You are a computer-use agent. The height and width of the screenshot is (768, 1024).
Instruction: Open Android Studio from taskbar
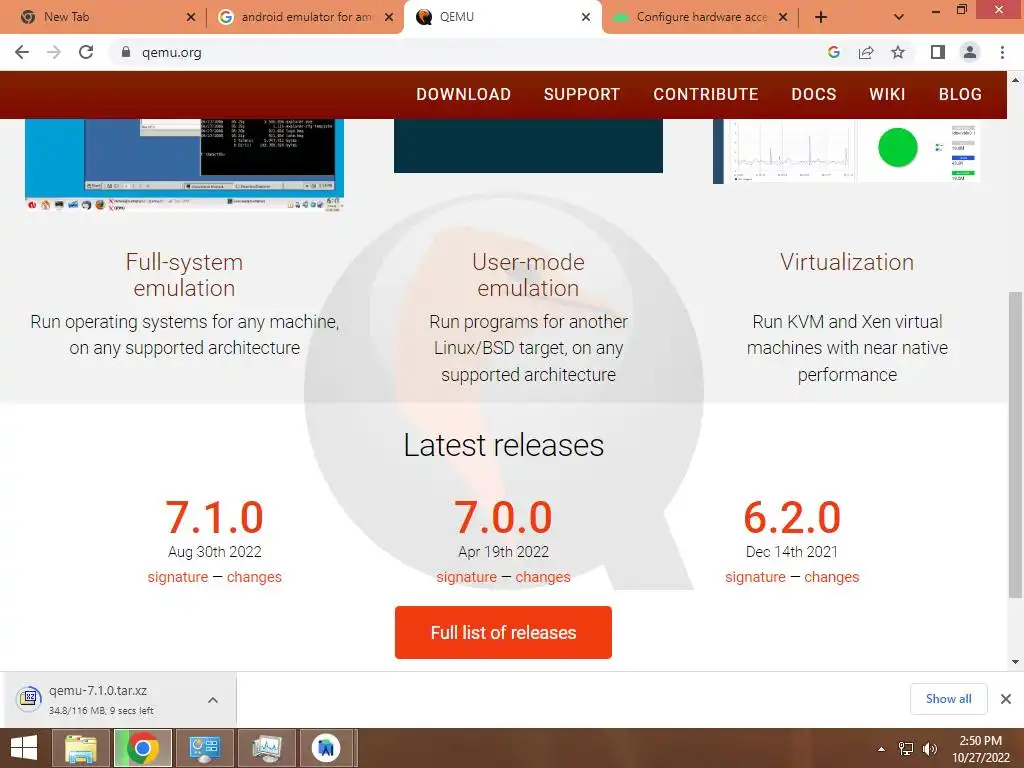point(326,748)
